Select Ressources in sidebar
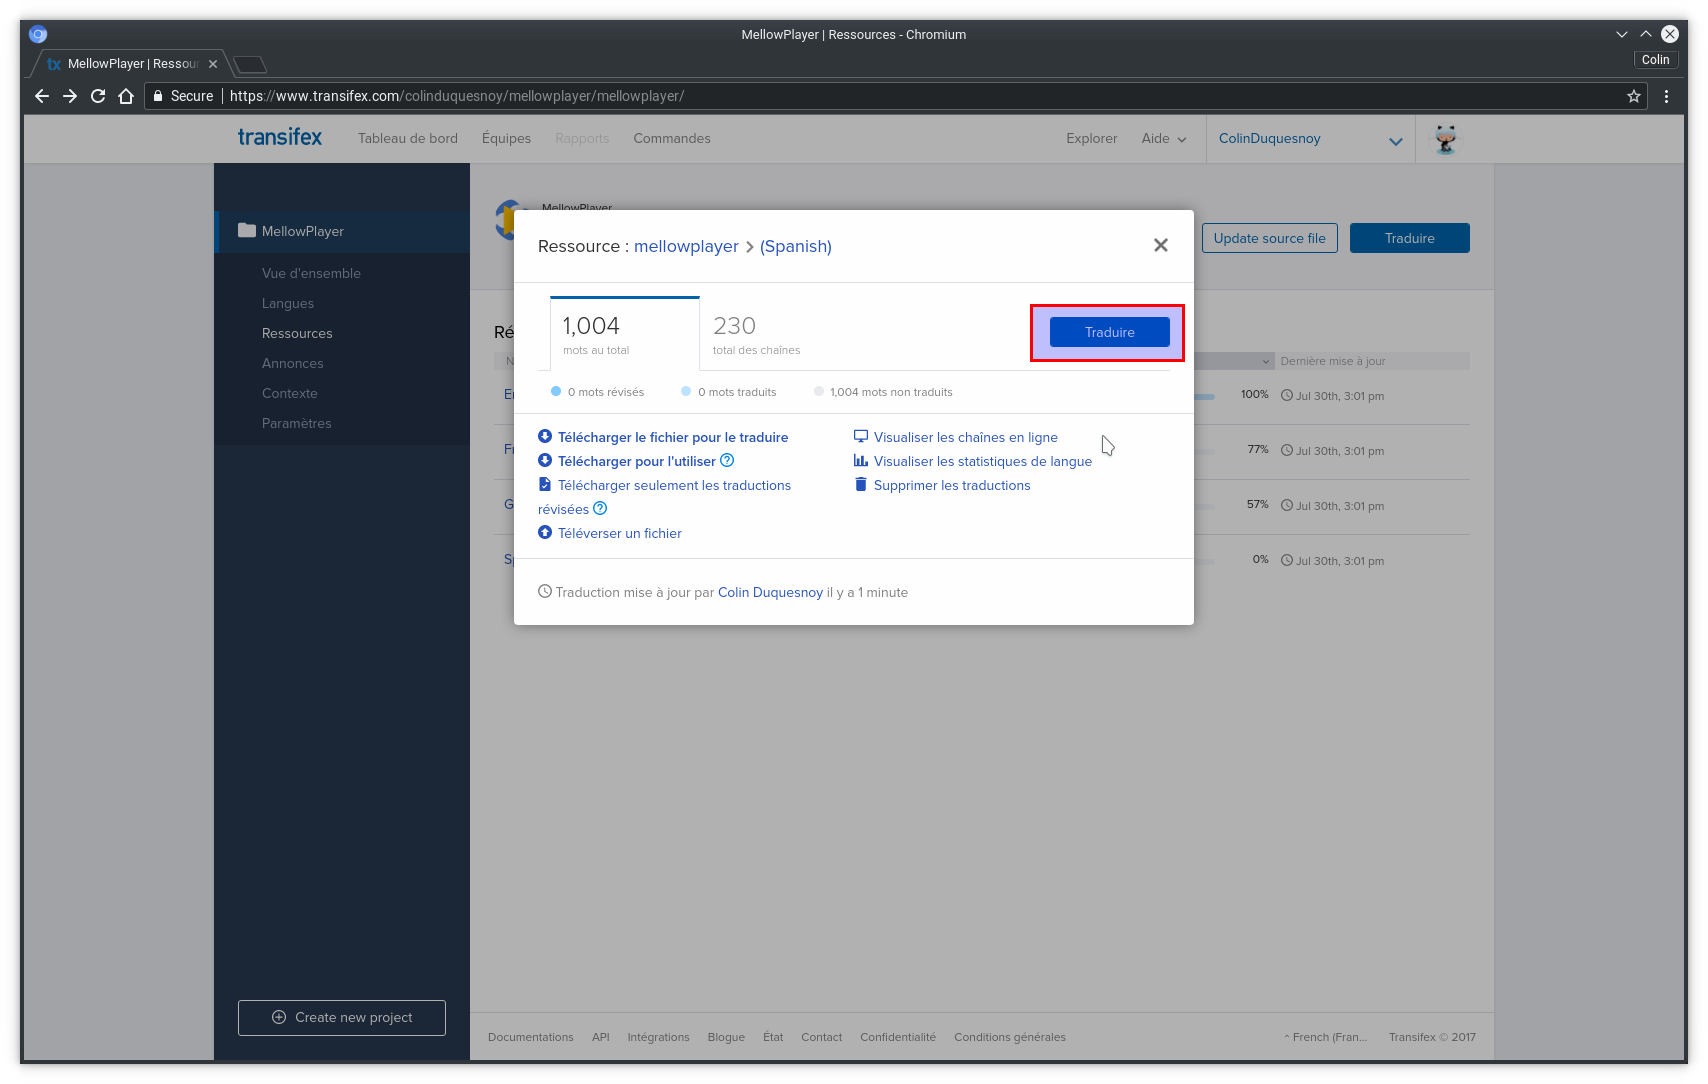This screenshot has width=1708, height=1084. tap(297, 333)
